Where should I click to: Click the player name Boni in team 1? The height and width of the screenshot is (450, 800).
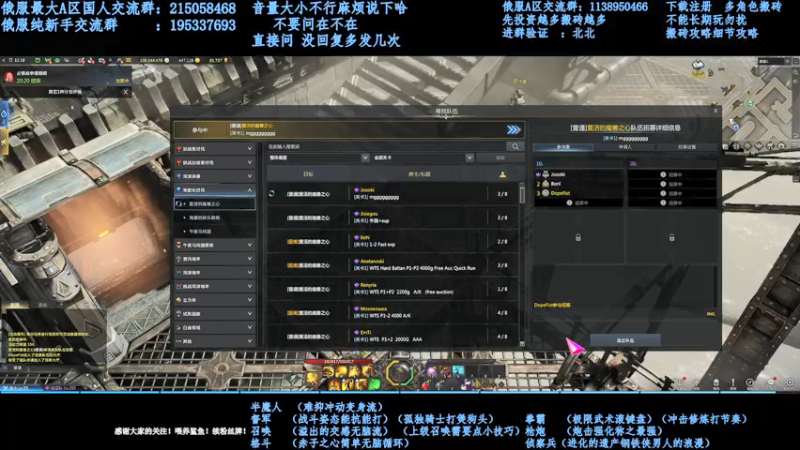pos(556,184)
